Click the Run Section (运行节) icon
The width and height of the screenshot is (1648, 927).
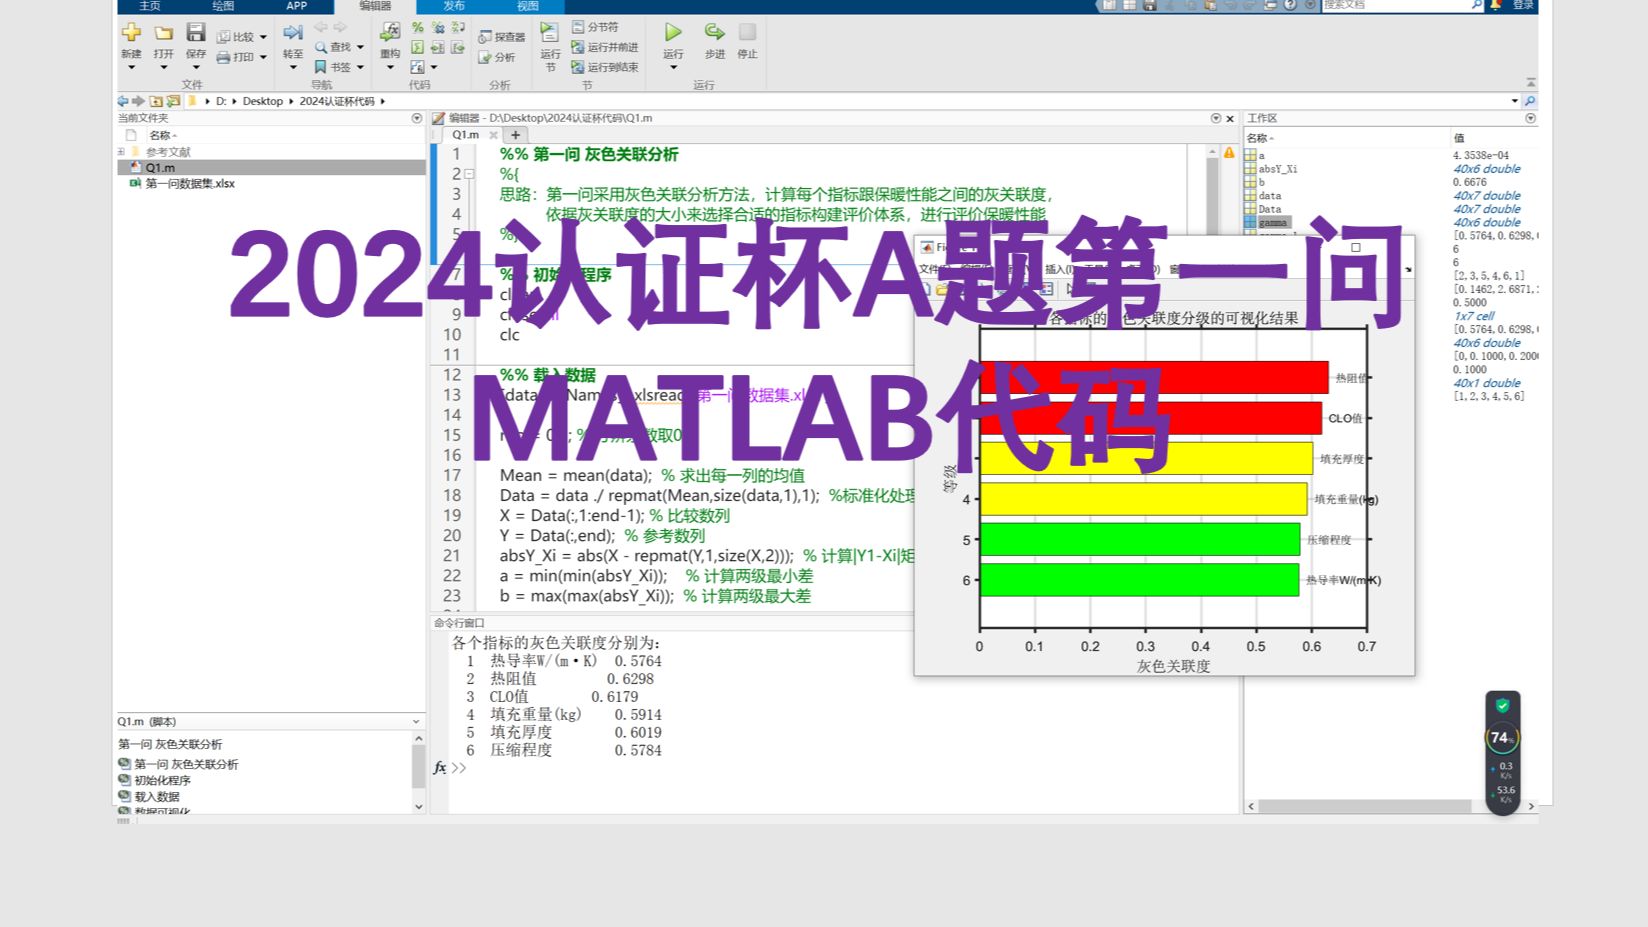point(550,33)
